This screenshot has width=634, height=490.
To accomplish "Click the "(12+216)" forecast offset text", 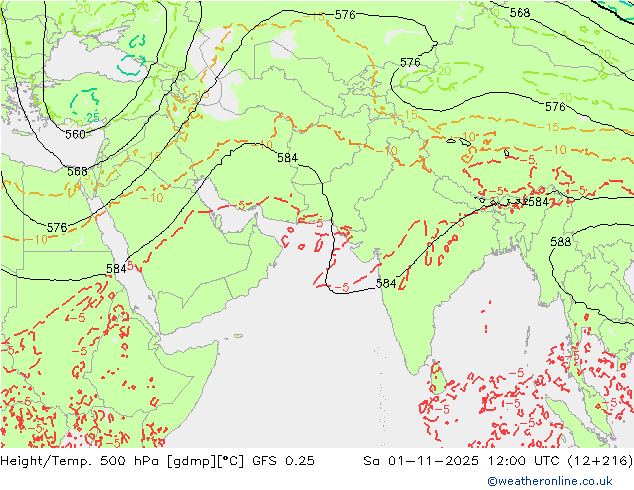I will [x=600, y=461].
